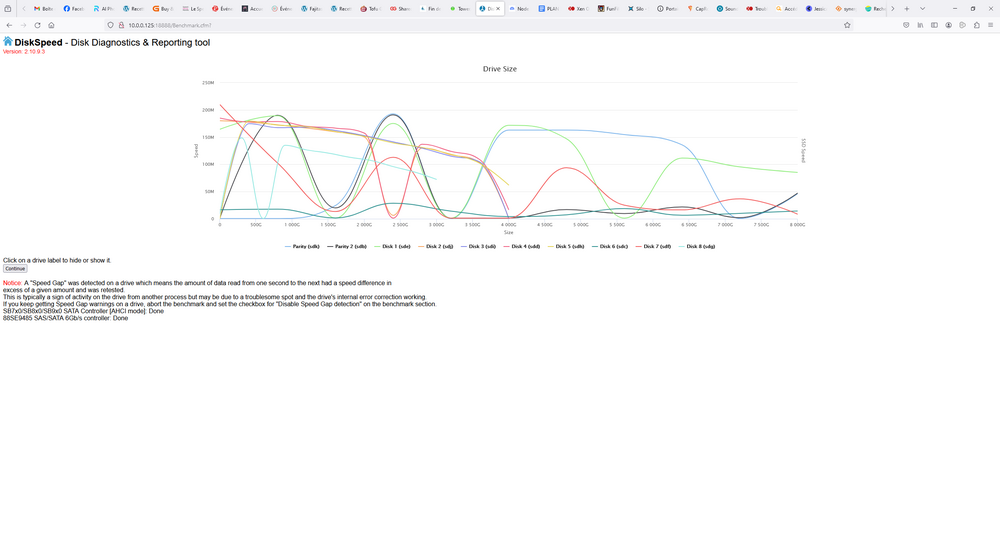Viewport: 1000px width, 550px height.
Task: Switch to the Gmail Boîte tab
Action: [43, 9]
